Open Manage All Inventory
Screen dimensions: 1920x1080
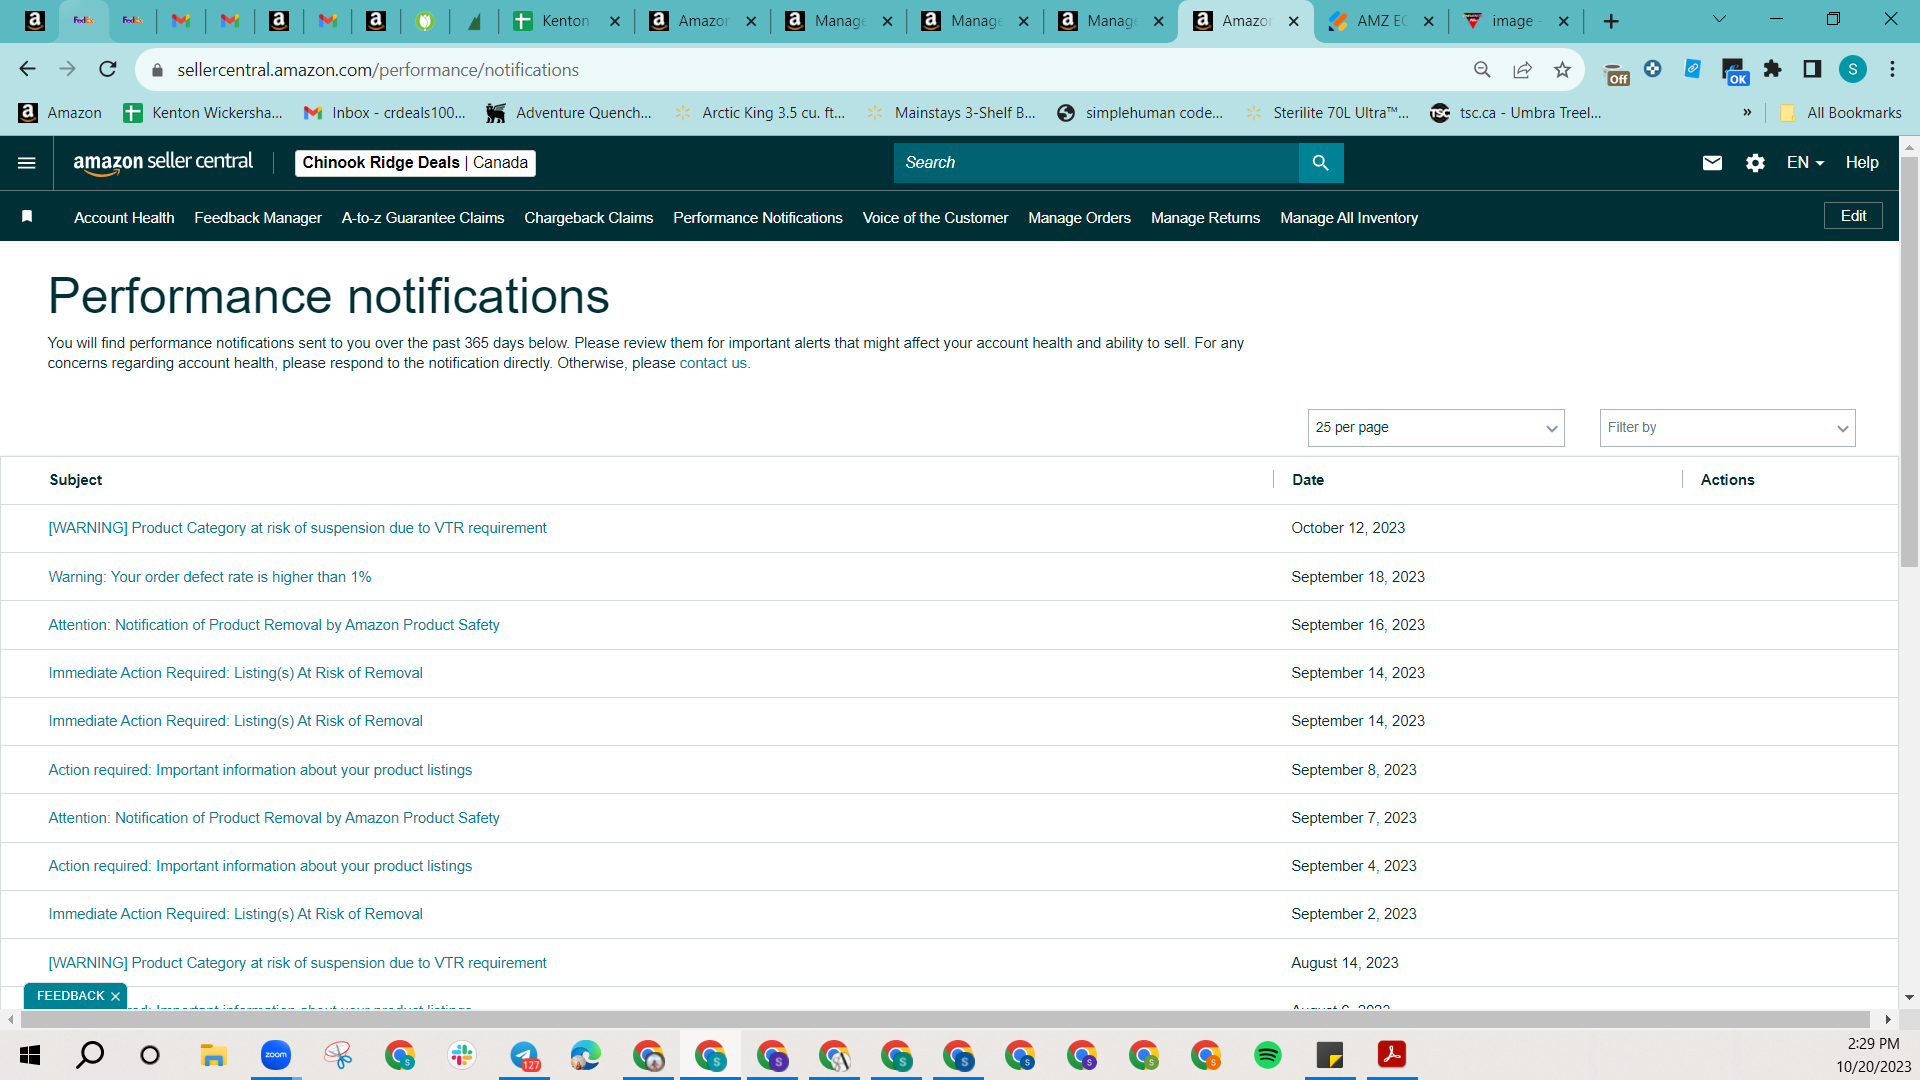(1349, 218)
